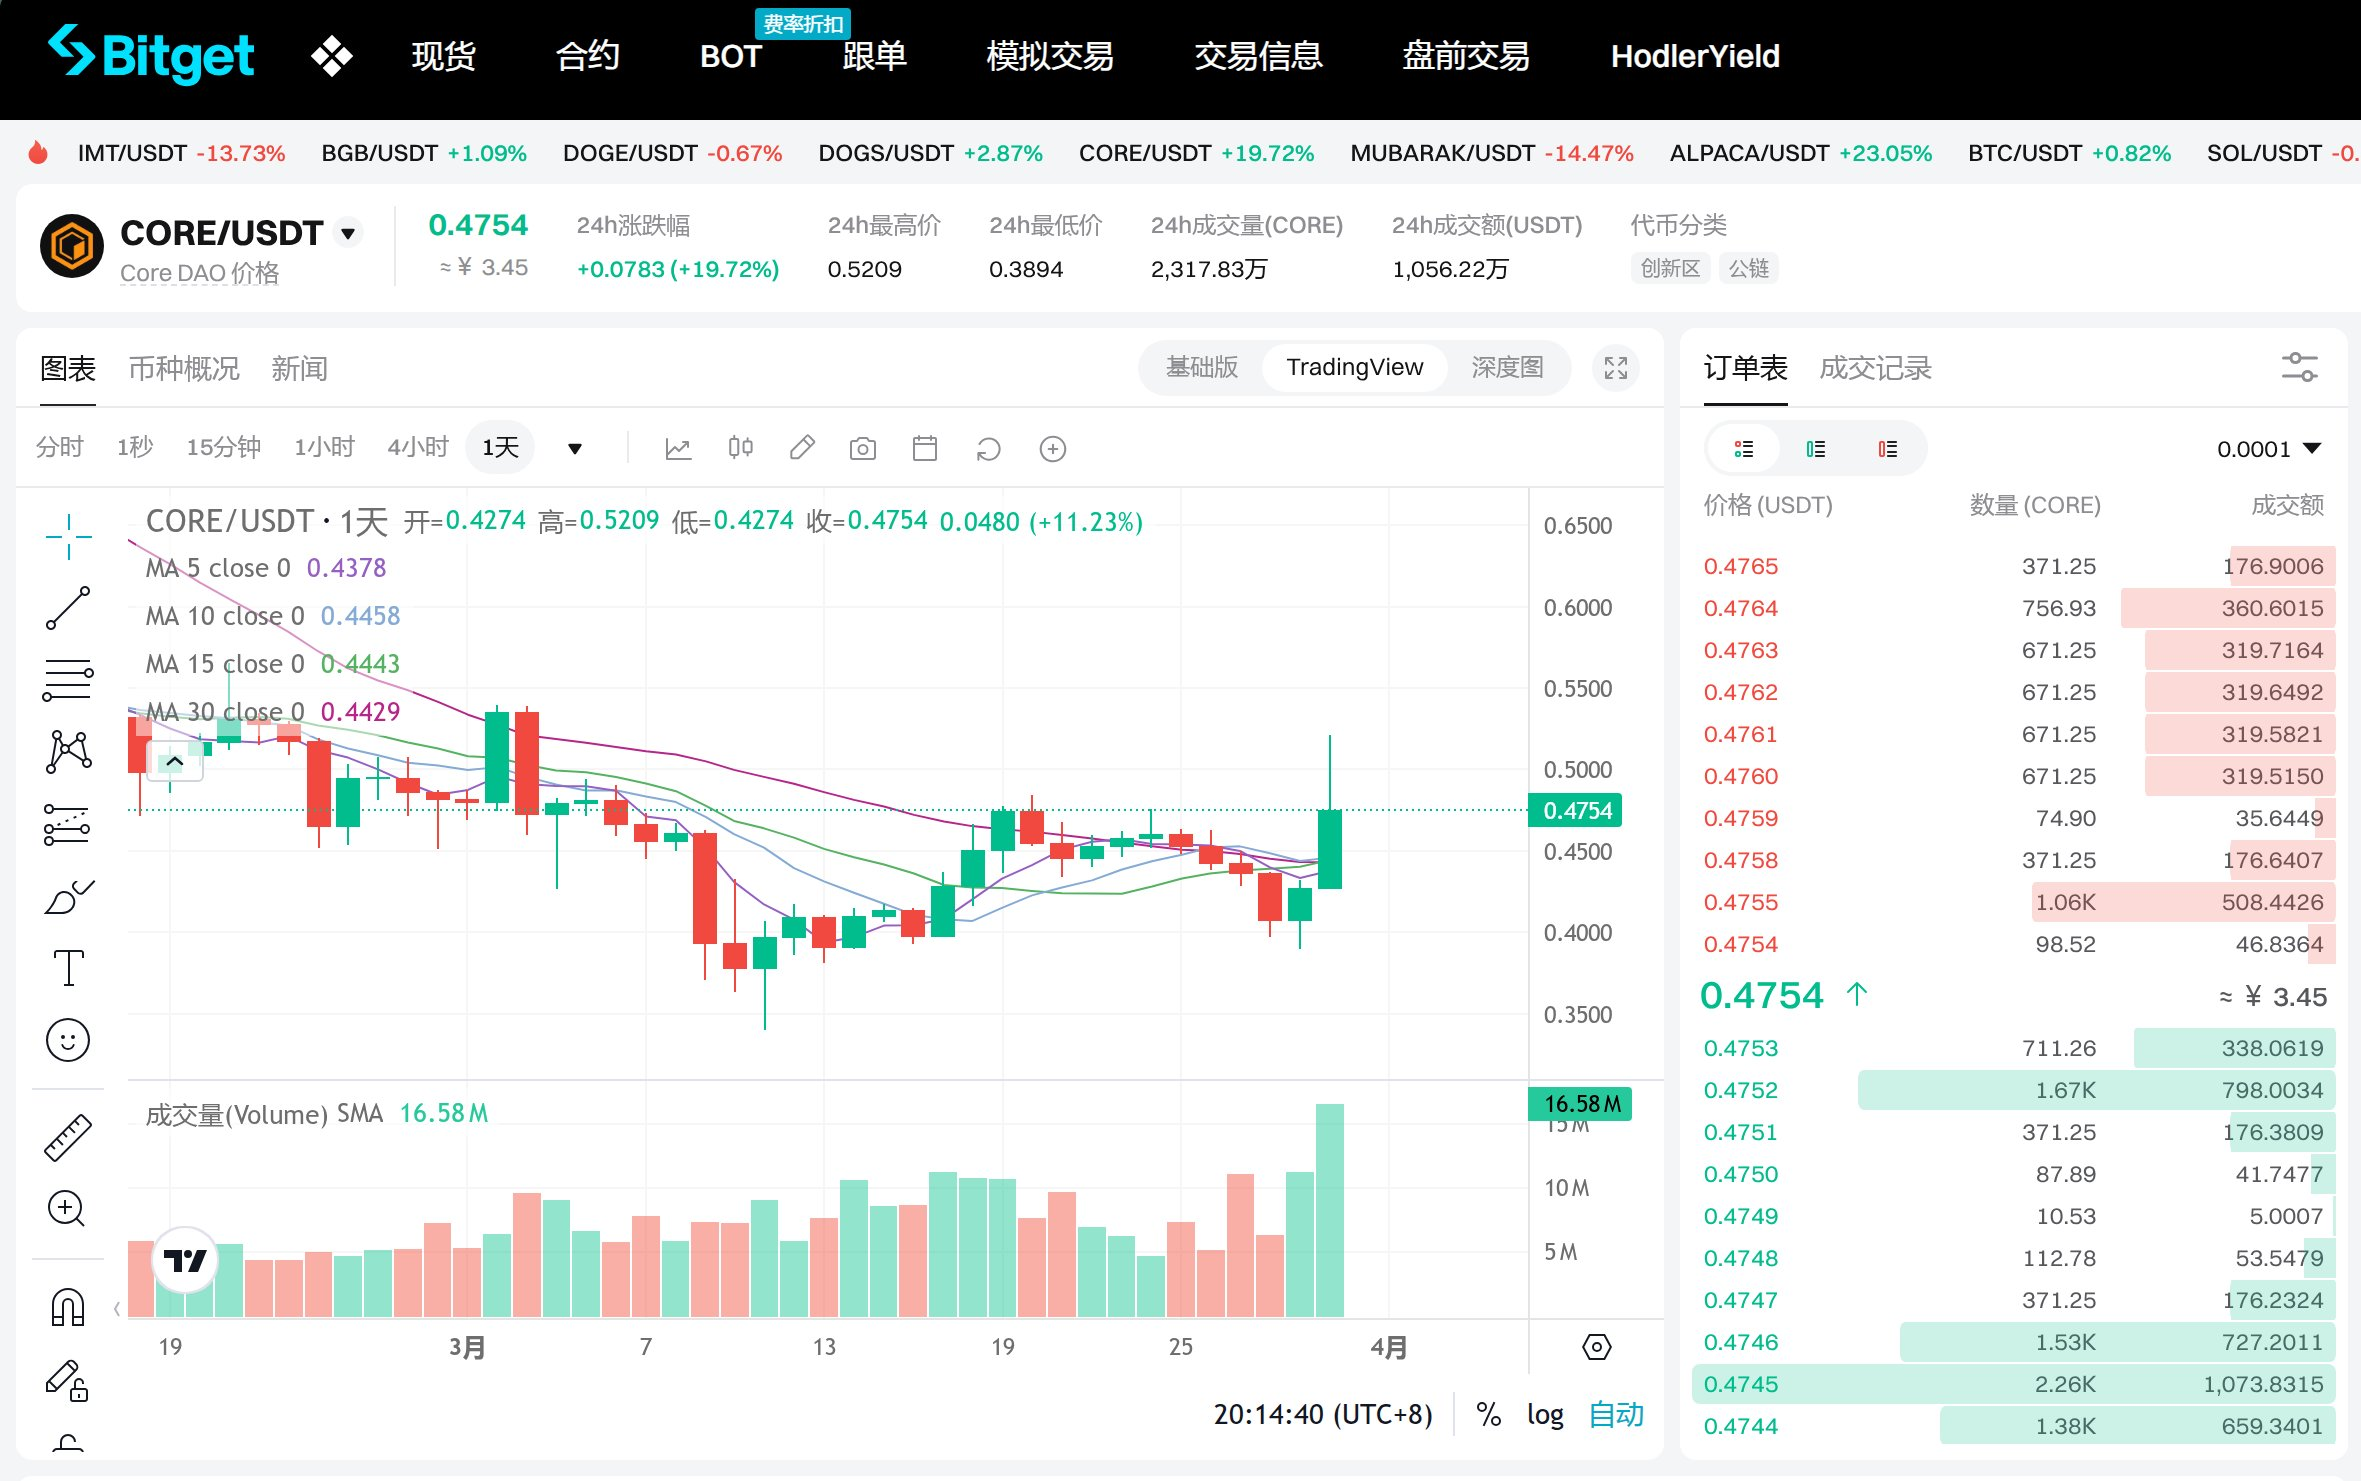Viewport: 2361px width, 1481px height.
Task: Take a chart snapshot with camera icon
Action: [x=862, y=449]
